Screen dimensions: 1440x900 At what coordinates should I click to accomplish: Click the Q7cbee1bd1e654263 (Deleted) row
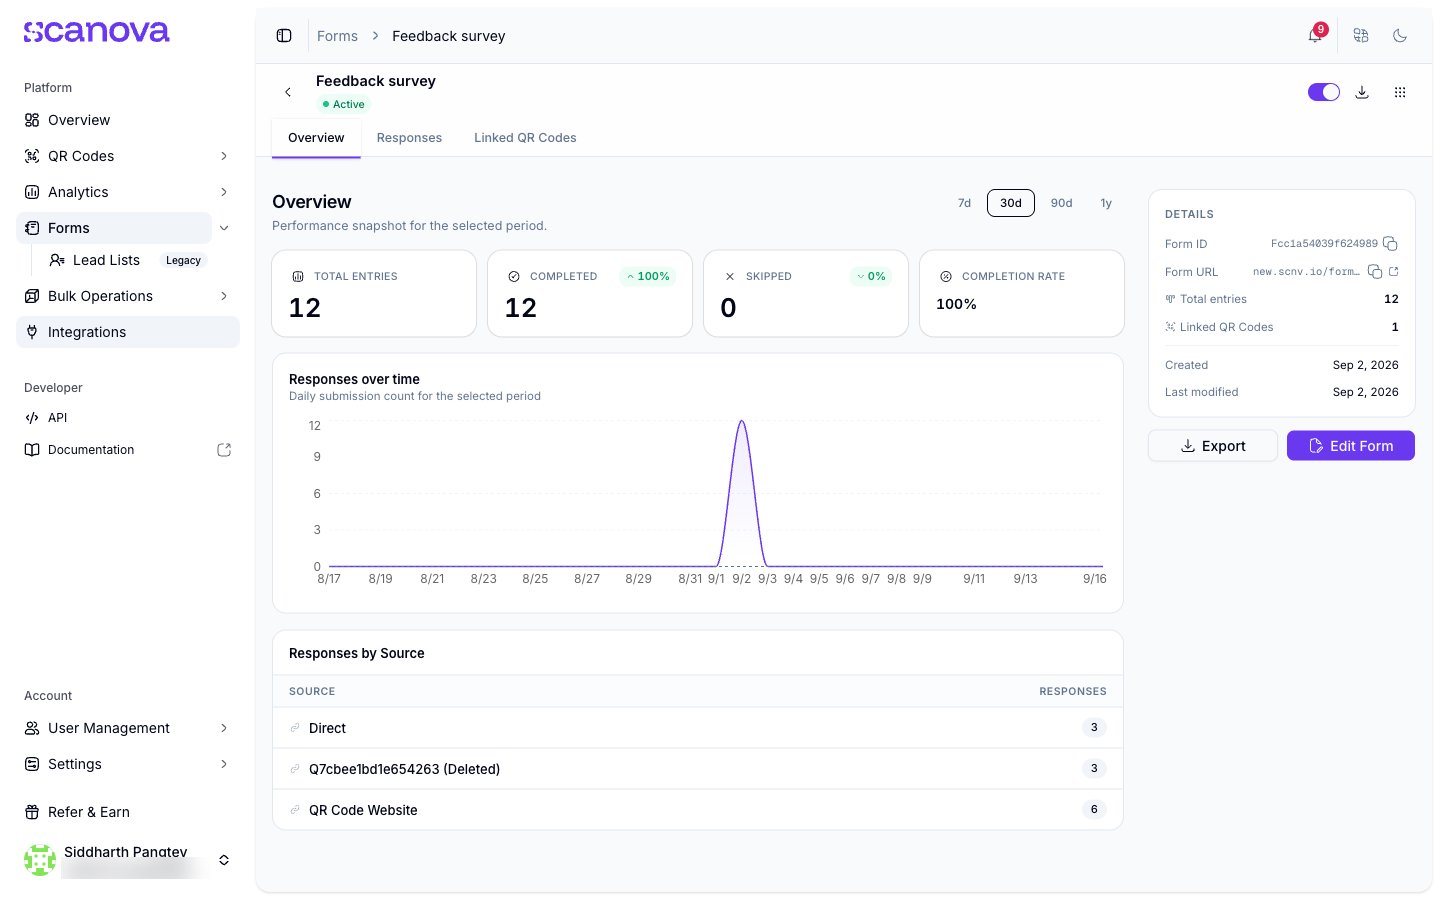click(x=698, y=769)
